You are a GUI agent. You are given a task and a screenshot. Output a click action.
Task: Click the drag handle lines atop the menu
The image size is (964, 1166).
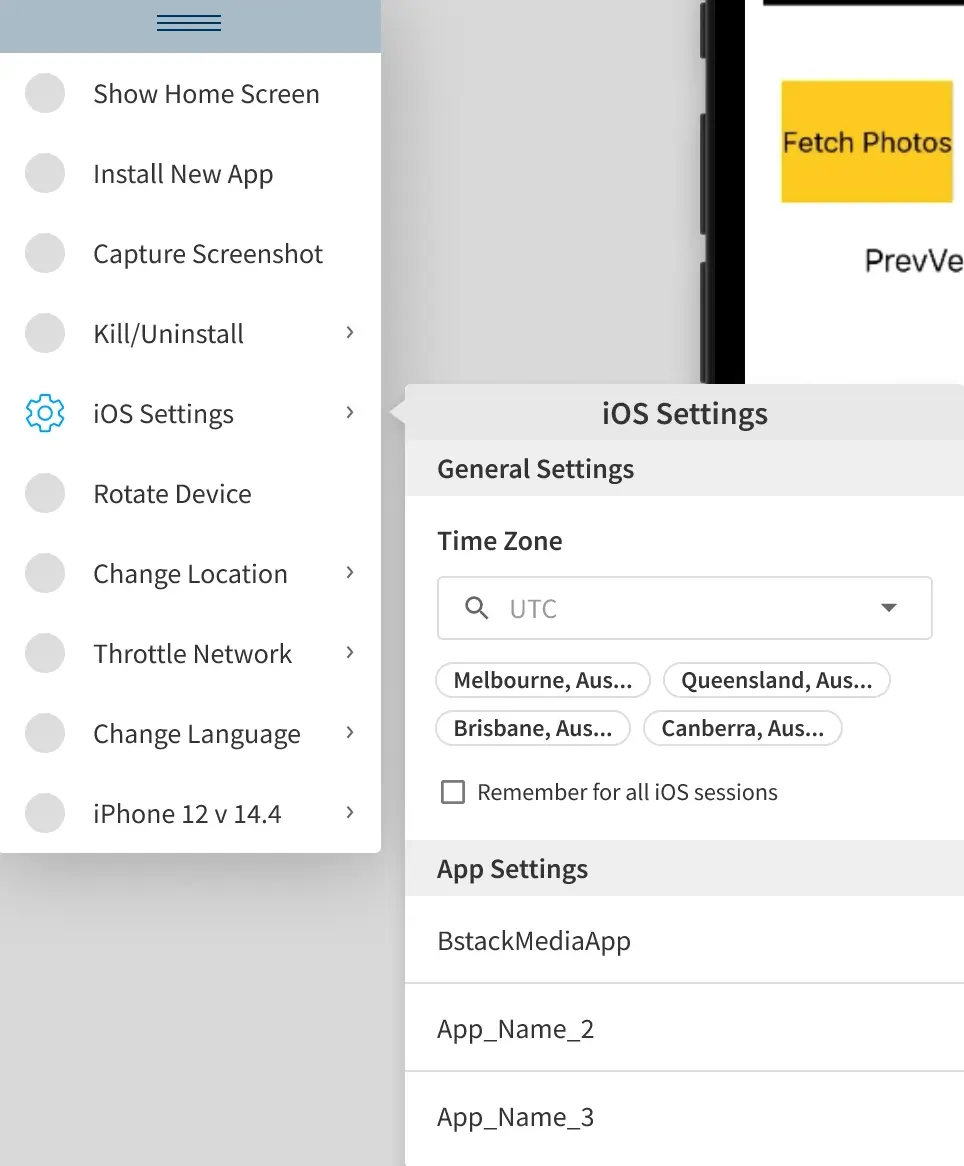(189, 24)
